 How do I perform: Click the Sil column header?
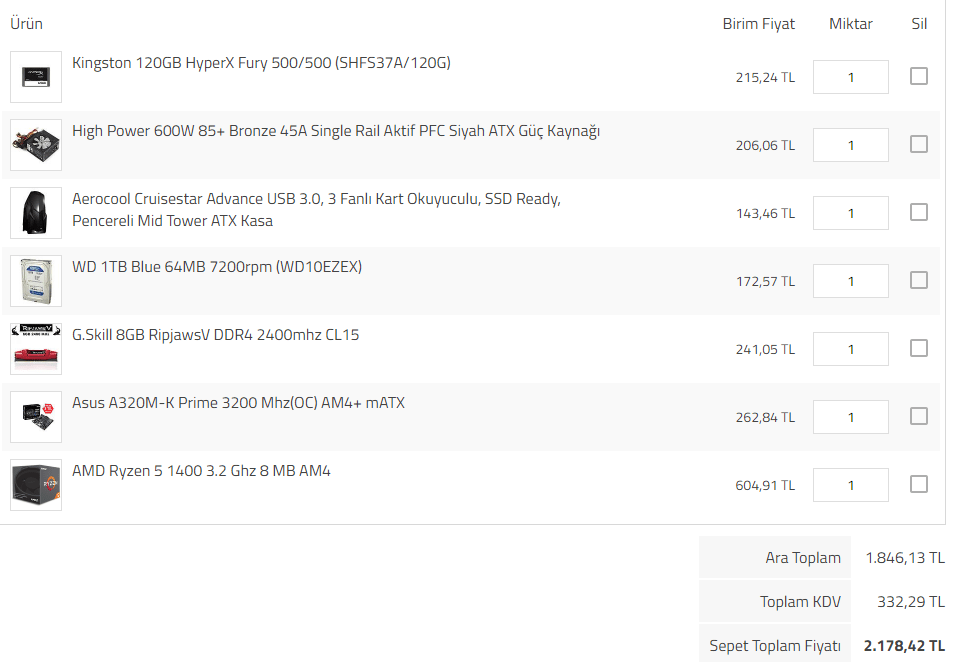(918, 24)
